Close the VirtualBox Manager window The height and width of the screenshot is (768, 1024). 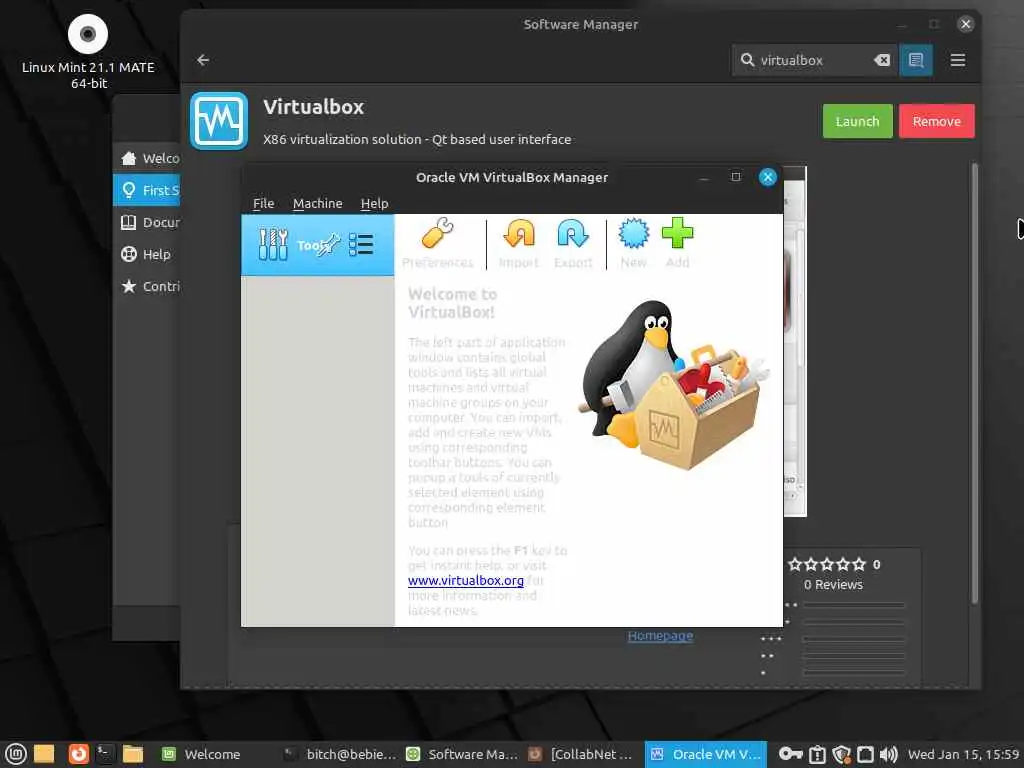768,177
